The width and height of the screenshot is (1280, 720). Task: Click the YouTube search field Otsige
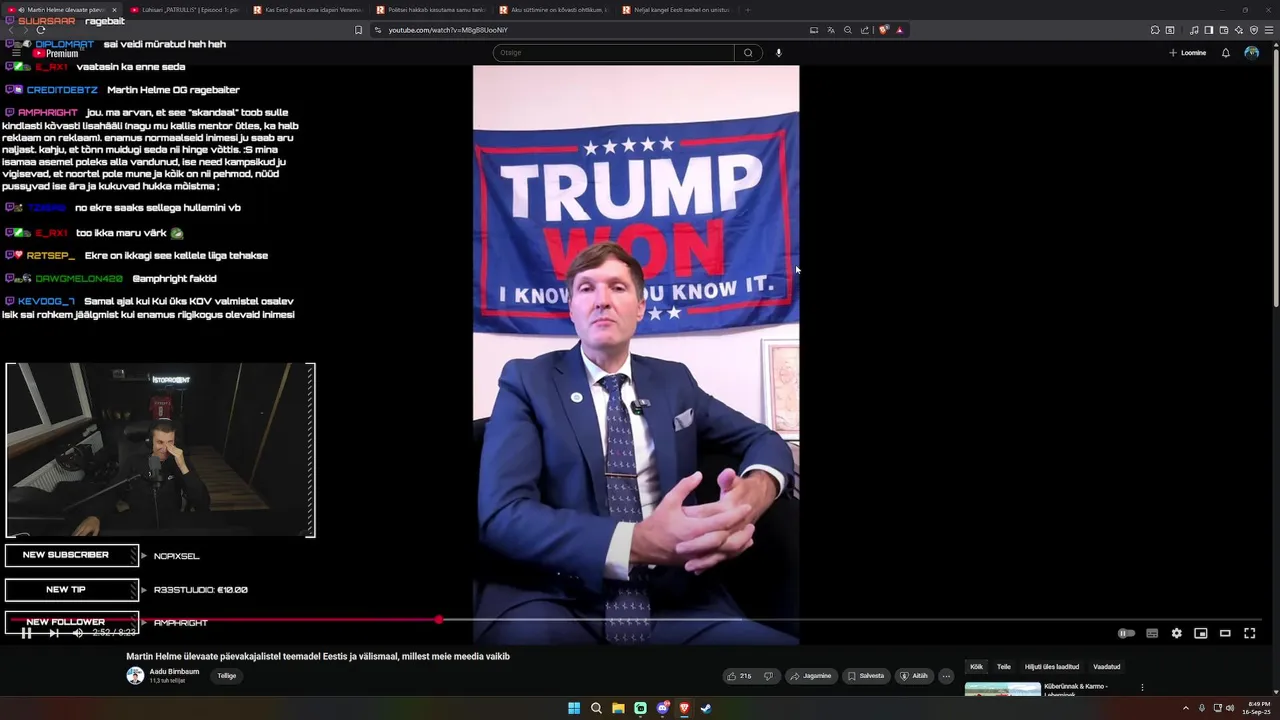tap(612, 53)
